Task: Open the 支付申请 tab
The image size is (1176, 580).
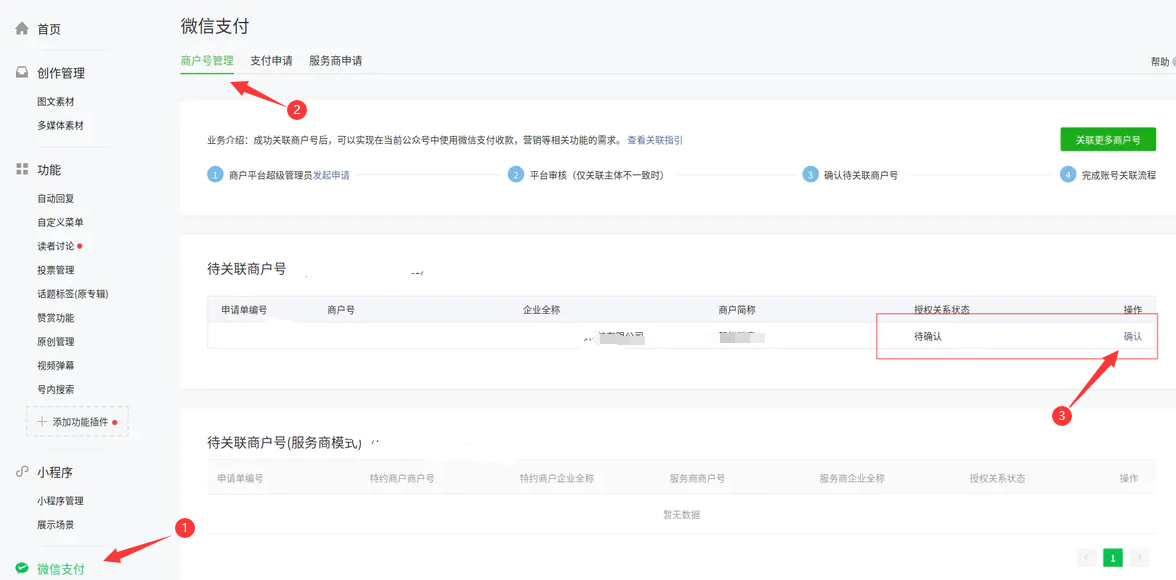Action: point(271,61)
